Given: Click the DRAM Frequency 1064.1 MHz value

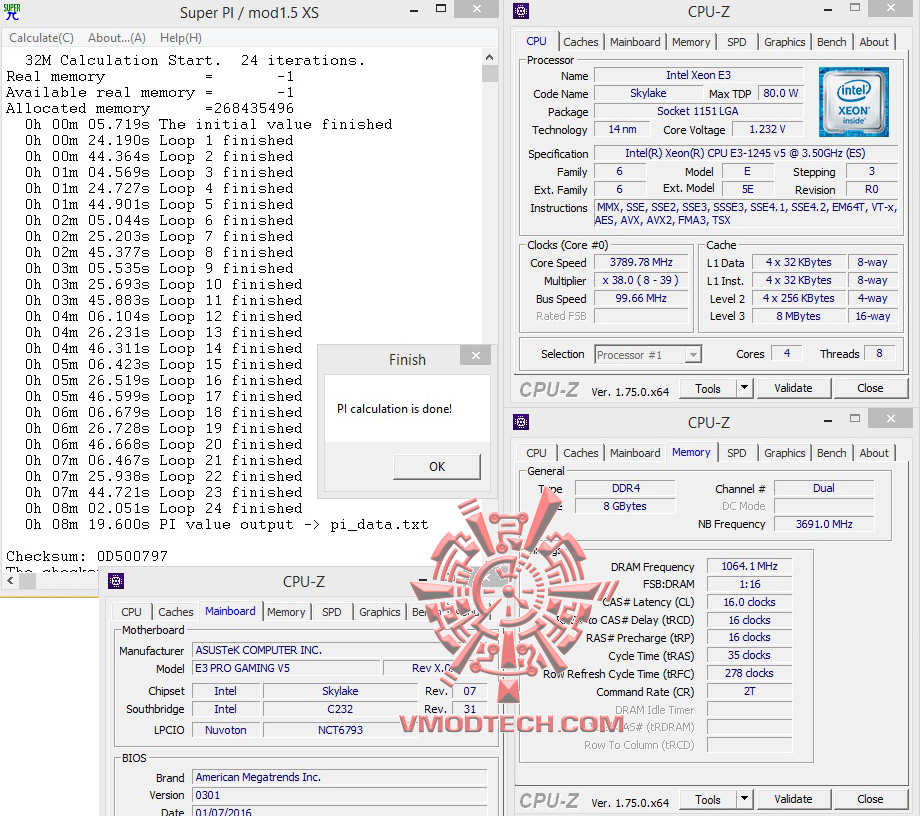Looking at the screenshot, I should 749,566.
